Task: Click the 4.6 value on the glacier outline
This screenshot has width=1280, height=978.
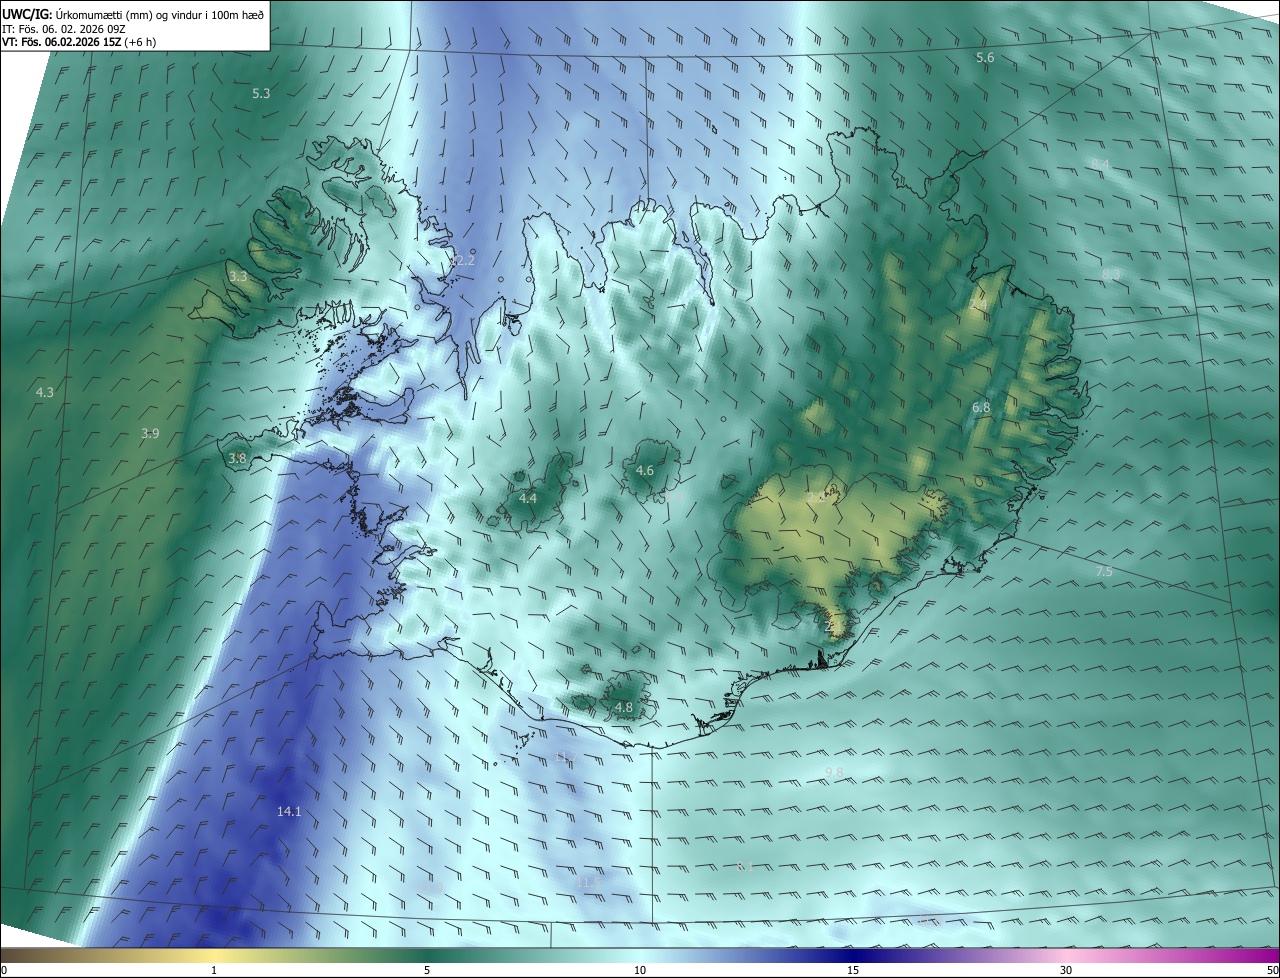Action: (x=645, y=471)
